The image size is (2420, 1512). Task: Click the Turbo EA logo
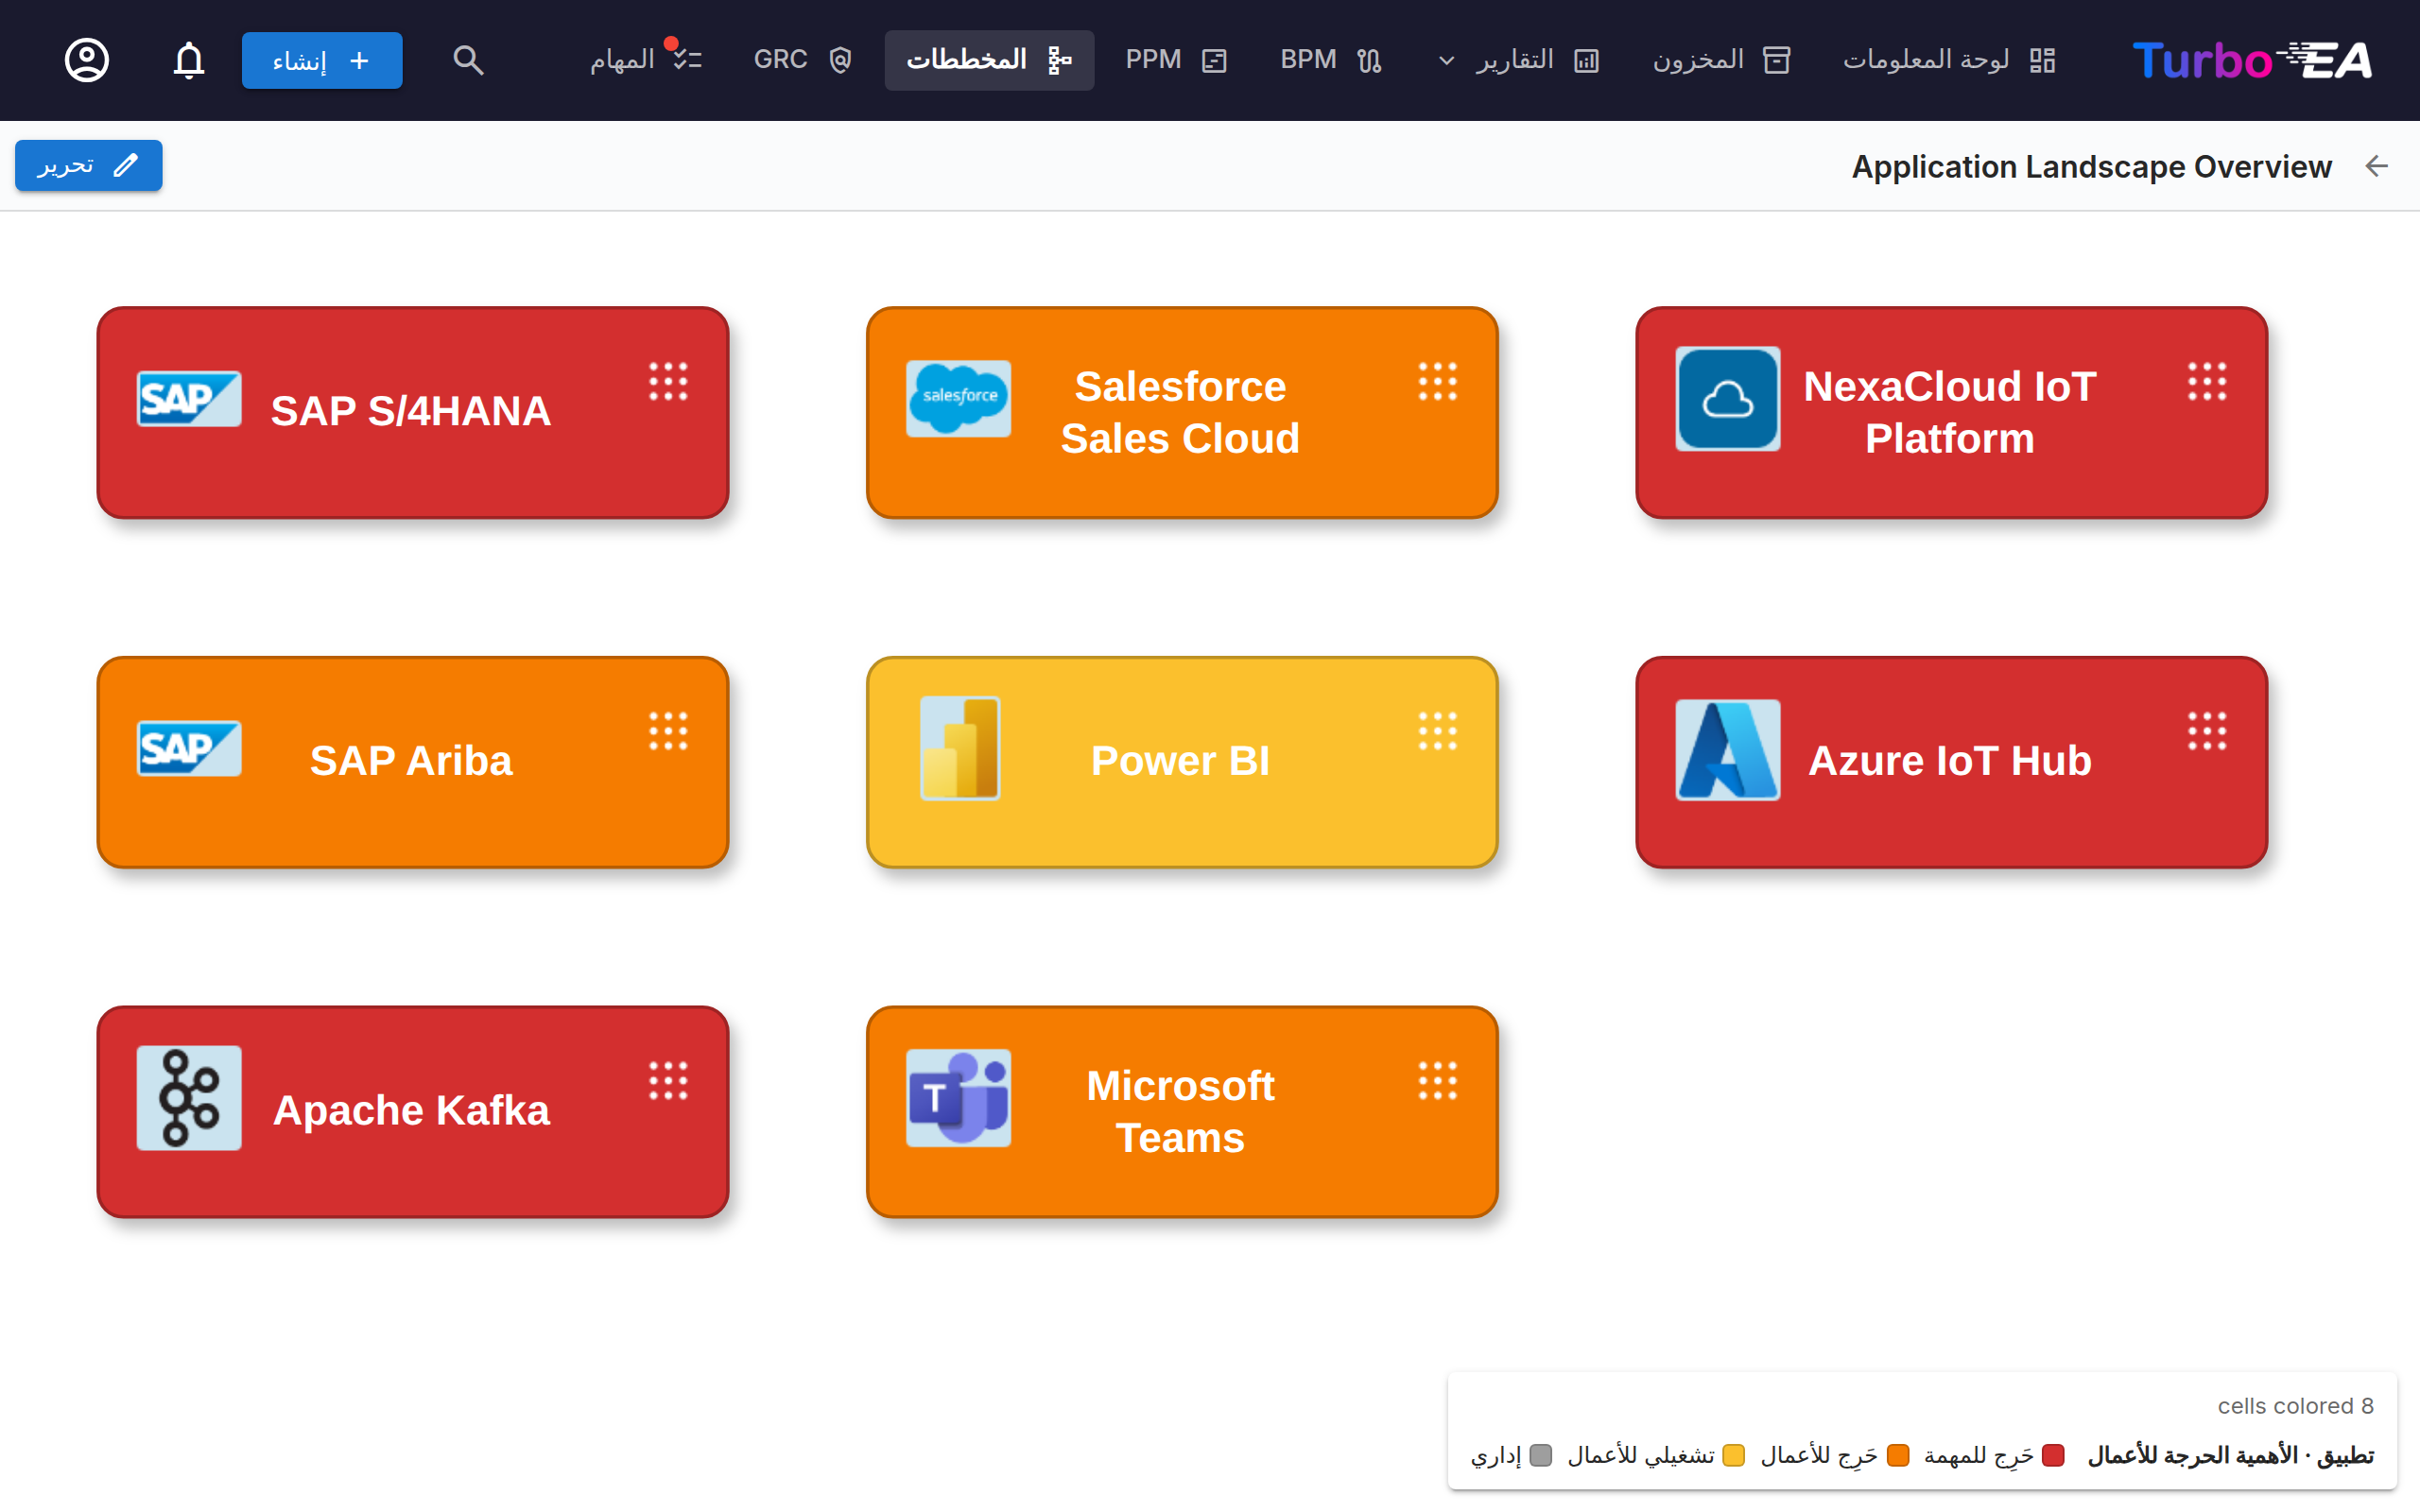click(2252, 60)
